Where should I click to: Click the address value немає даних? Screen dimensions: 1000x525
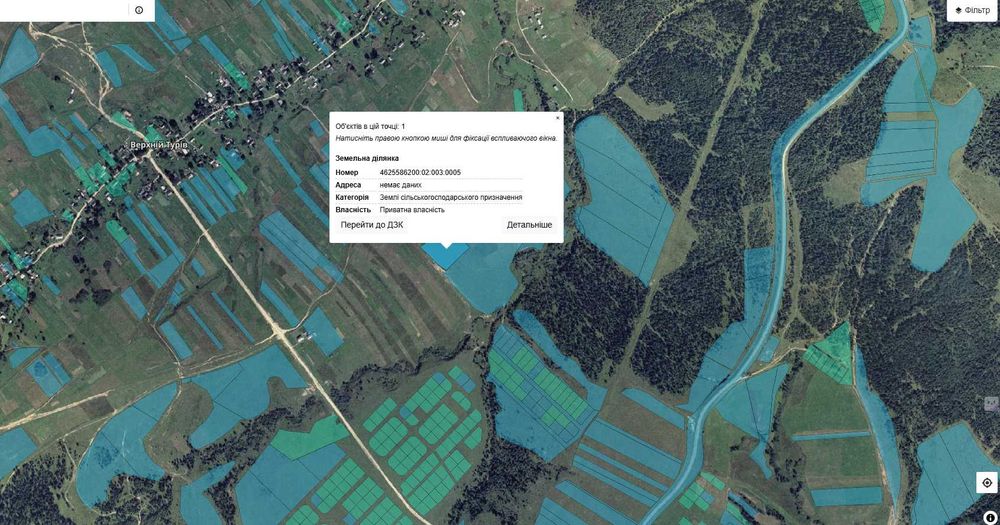(401, 185)
